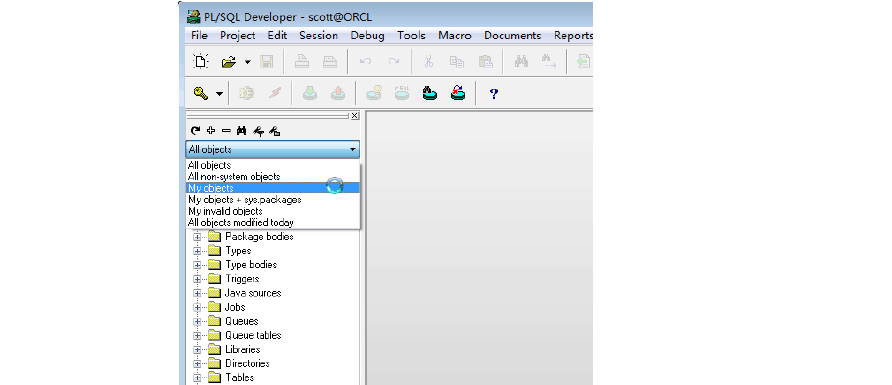Click the browser minus Delete object icon
This screenshot has height=385, width=892.
226,131
